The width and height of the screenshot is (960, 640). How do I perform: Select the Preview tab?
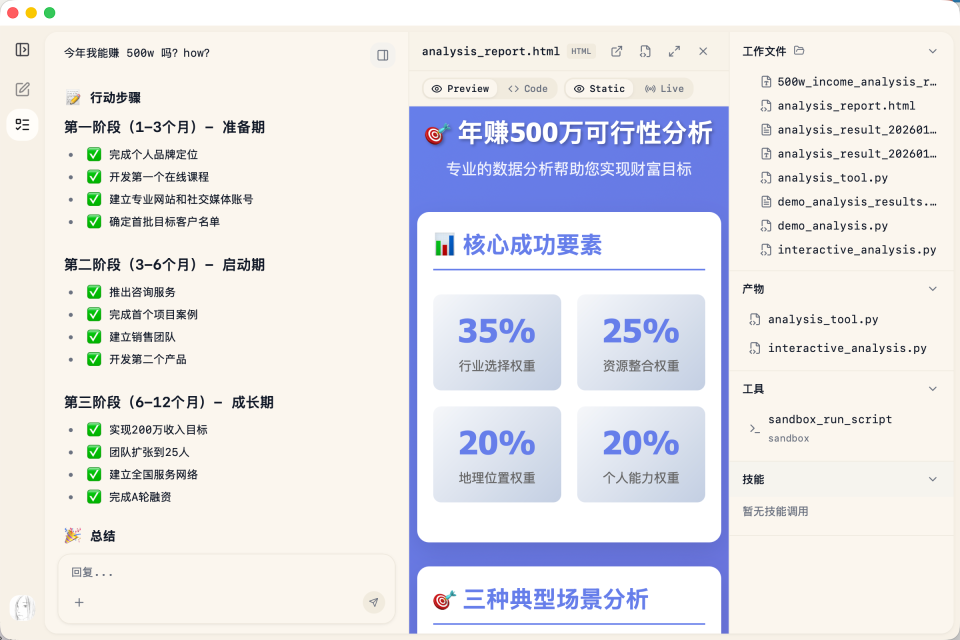pyautogui.click(x=460, y=88)
